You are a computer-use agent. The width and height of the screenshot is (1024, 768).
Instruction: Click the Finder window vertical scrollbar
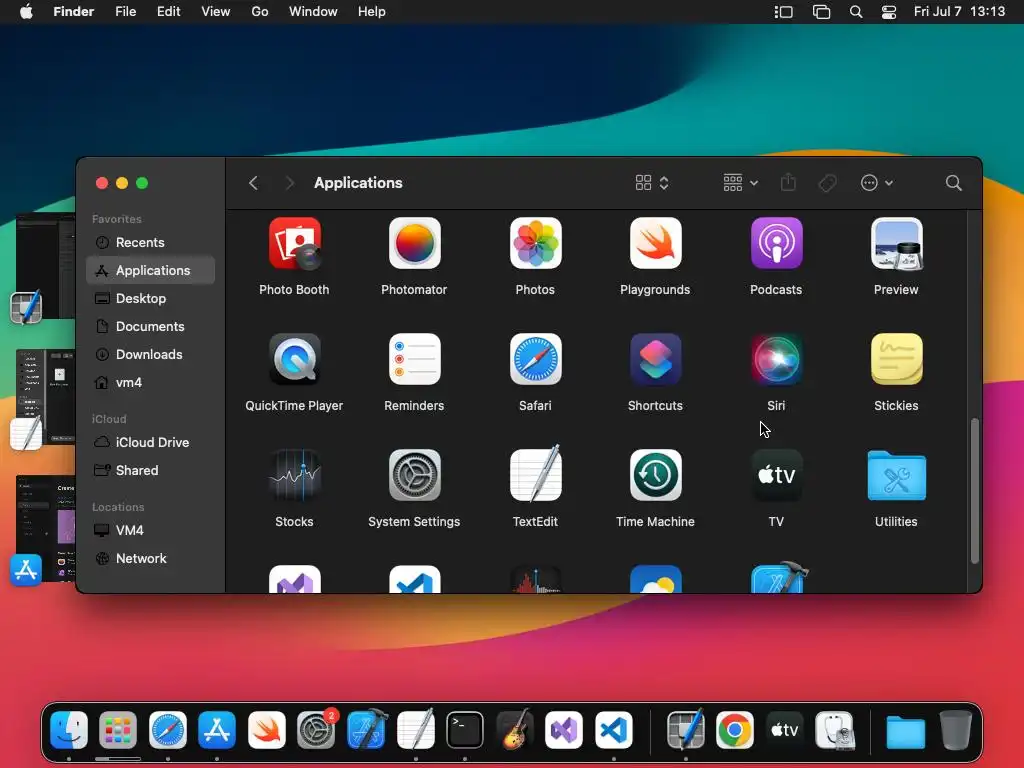(974, 490)
